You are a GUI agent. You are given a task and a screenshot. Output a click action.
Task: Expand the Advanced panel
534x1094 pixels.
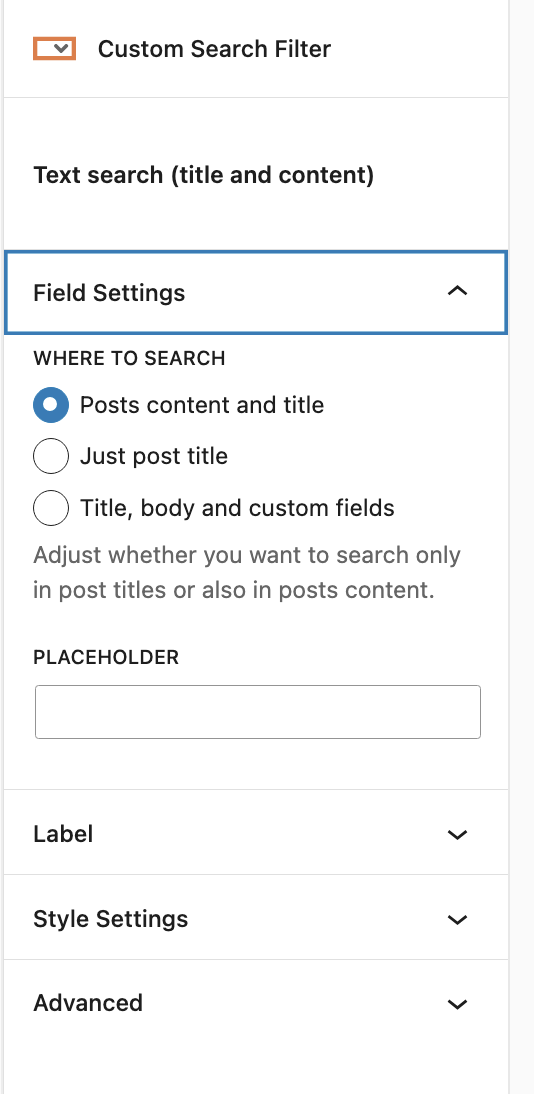255,1003
